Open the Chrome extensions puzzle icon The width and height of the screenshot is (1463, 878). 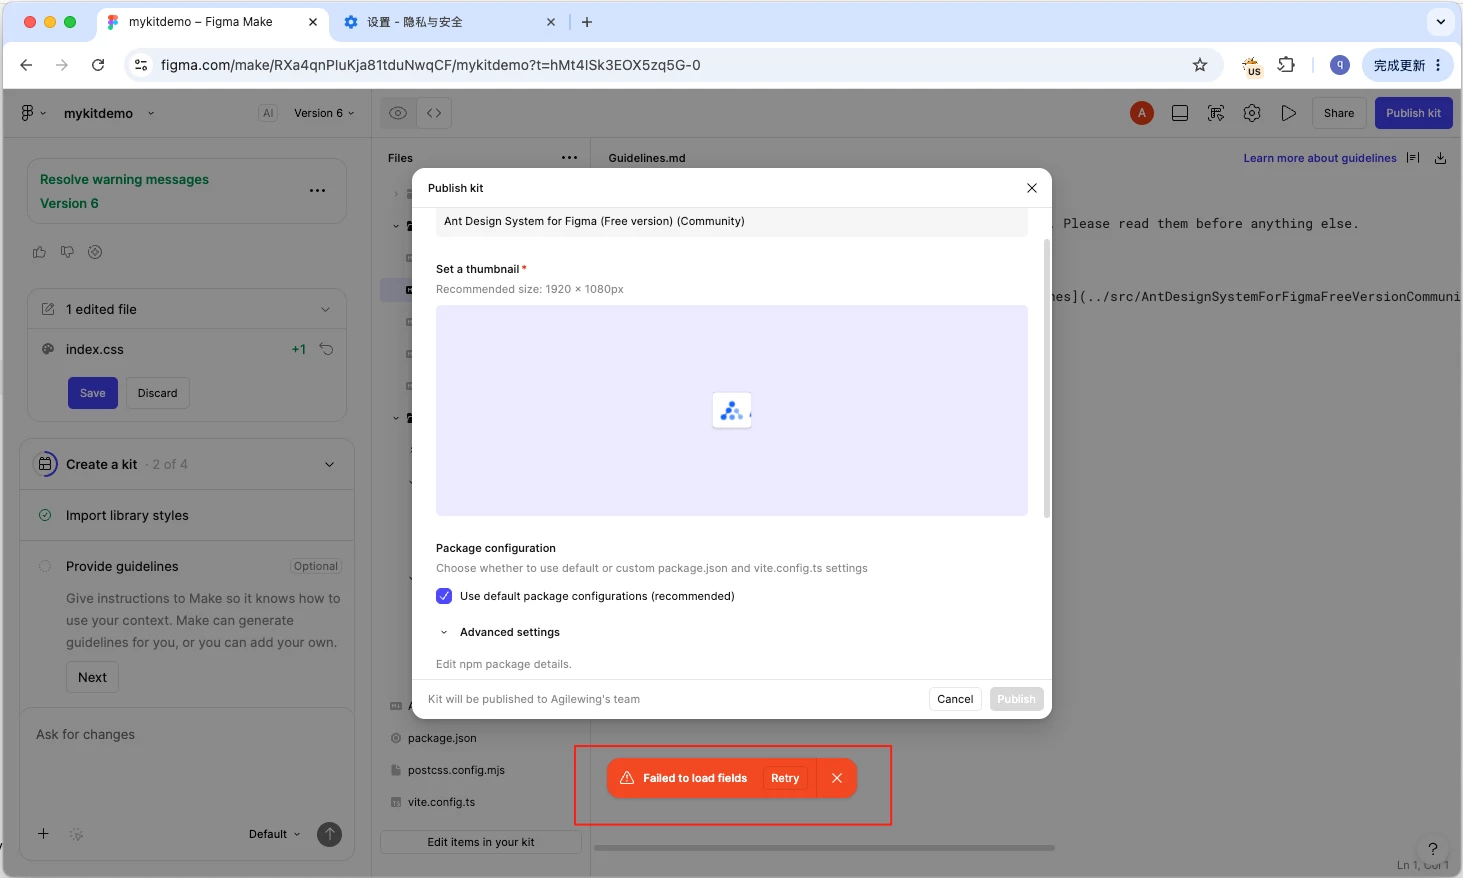pyautogui.click(x=1287, y=65)
